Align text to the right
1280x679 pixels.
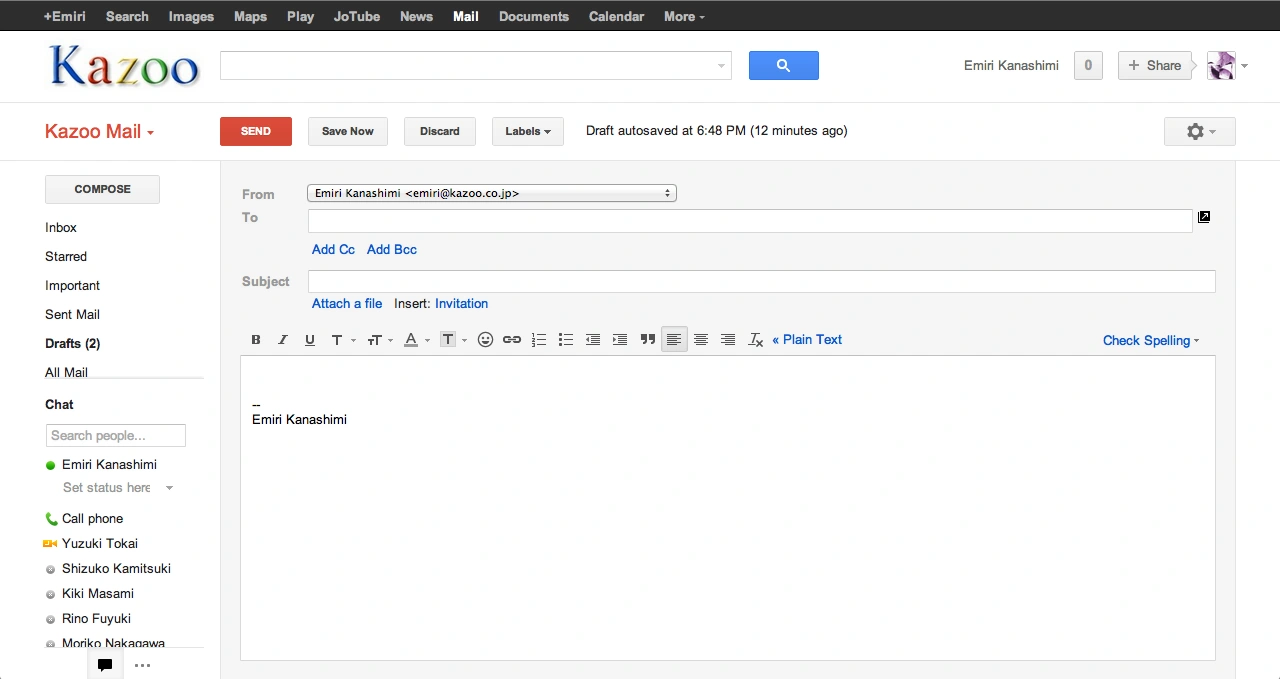tap(728, 340)
